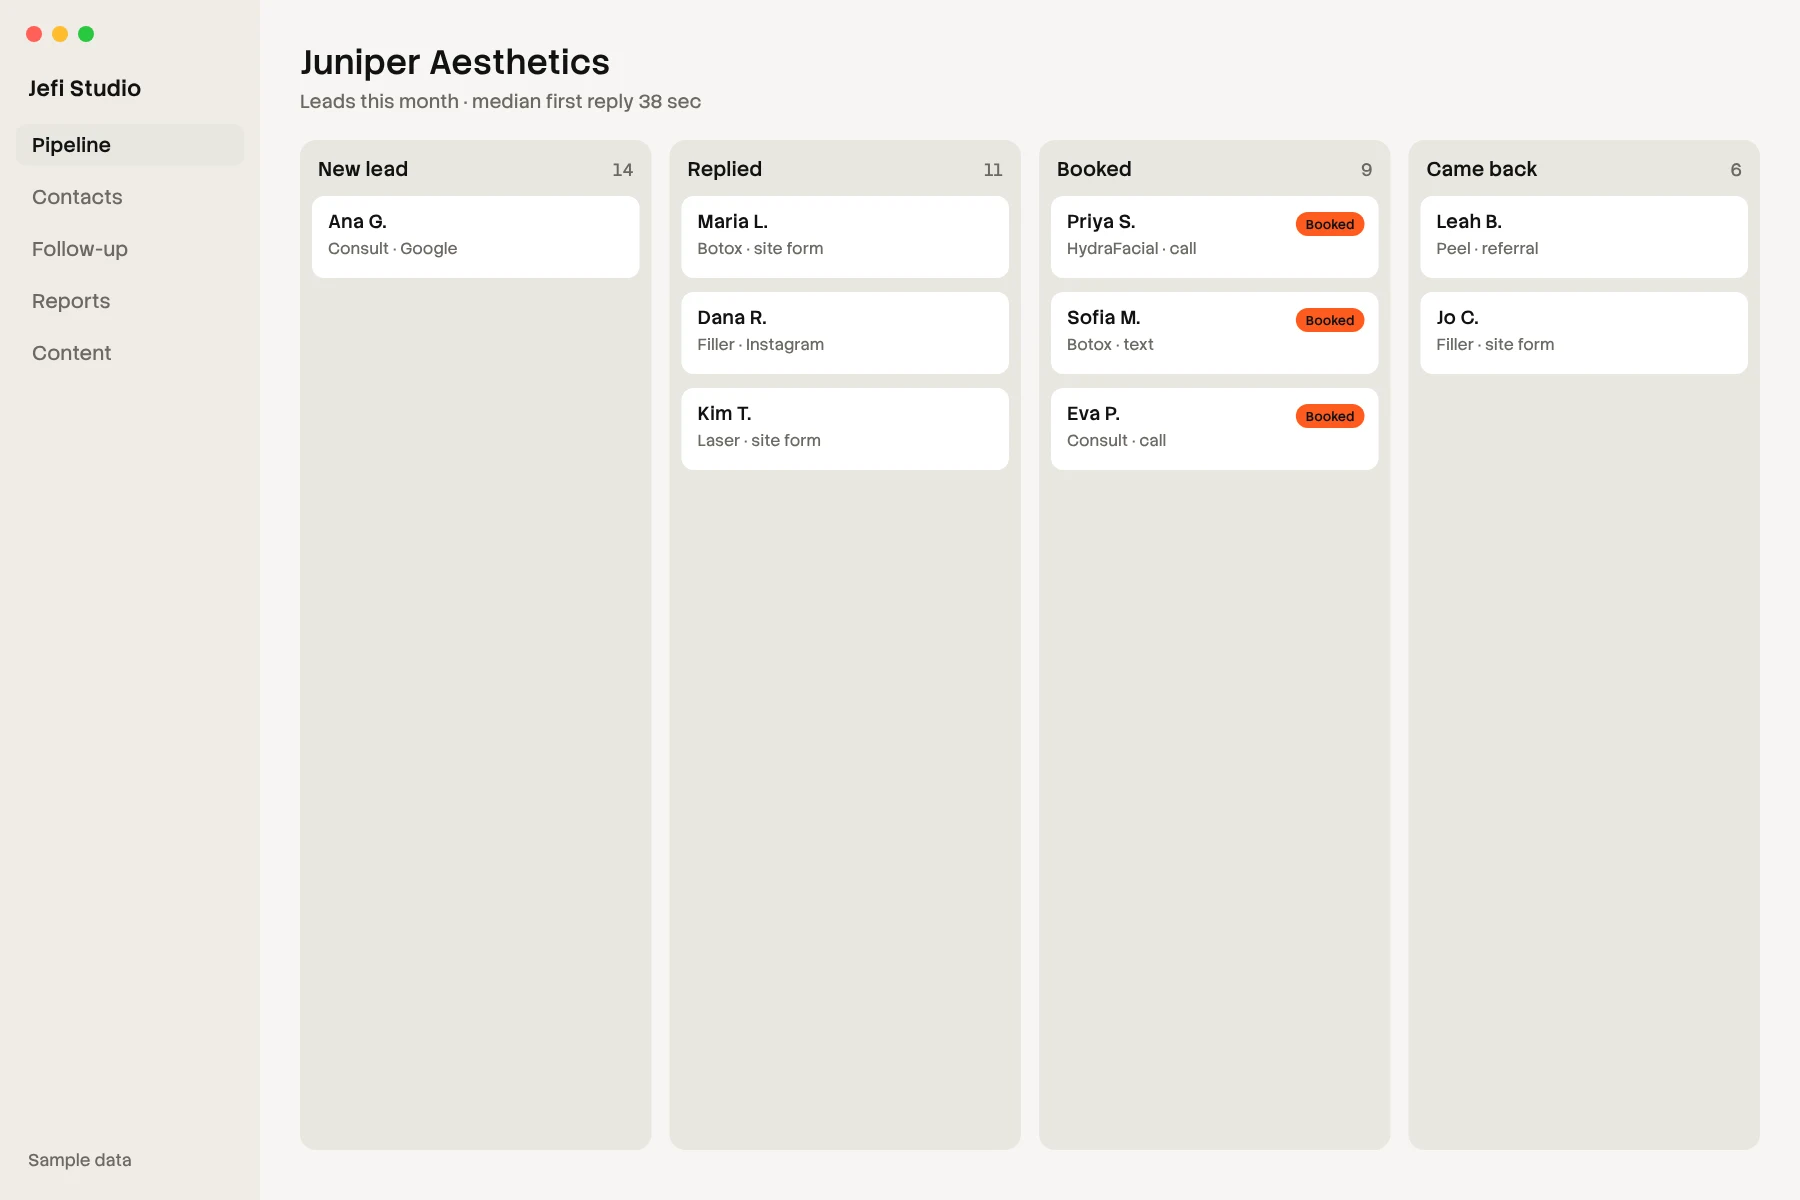This screenshot has height=1200, width=1800.
Task: Close the window with red button
Action: (34, 34)
